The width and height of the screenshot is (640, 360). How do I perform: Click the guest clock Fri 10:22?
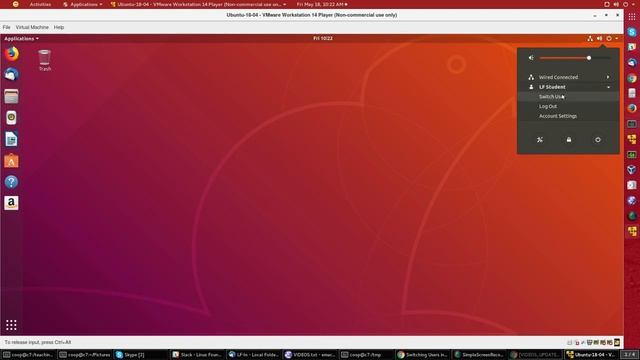tap(322, 38)
